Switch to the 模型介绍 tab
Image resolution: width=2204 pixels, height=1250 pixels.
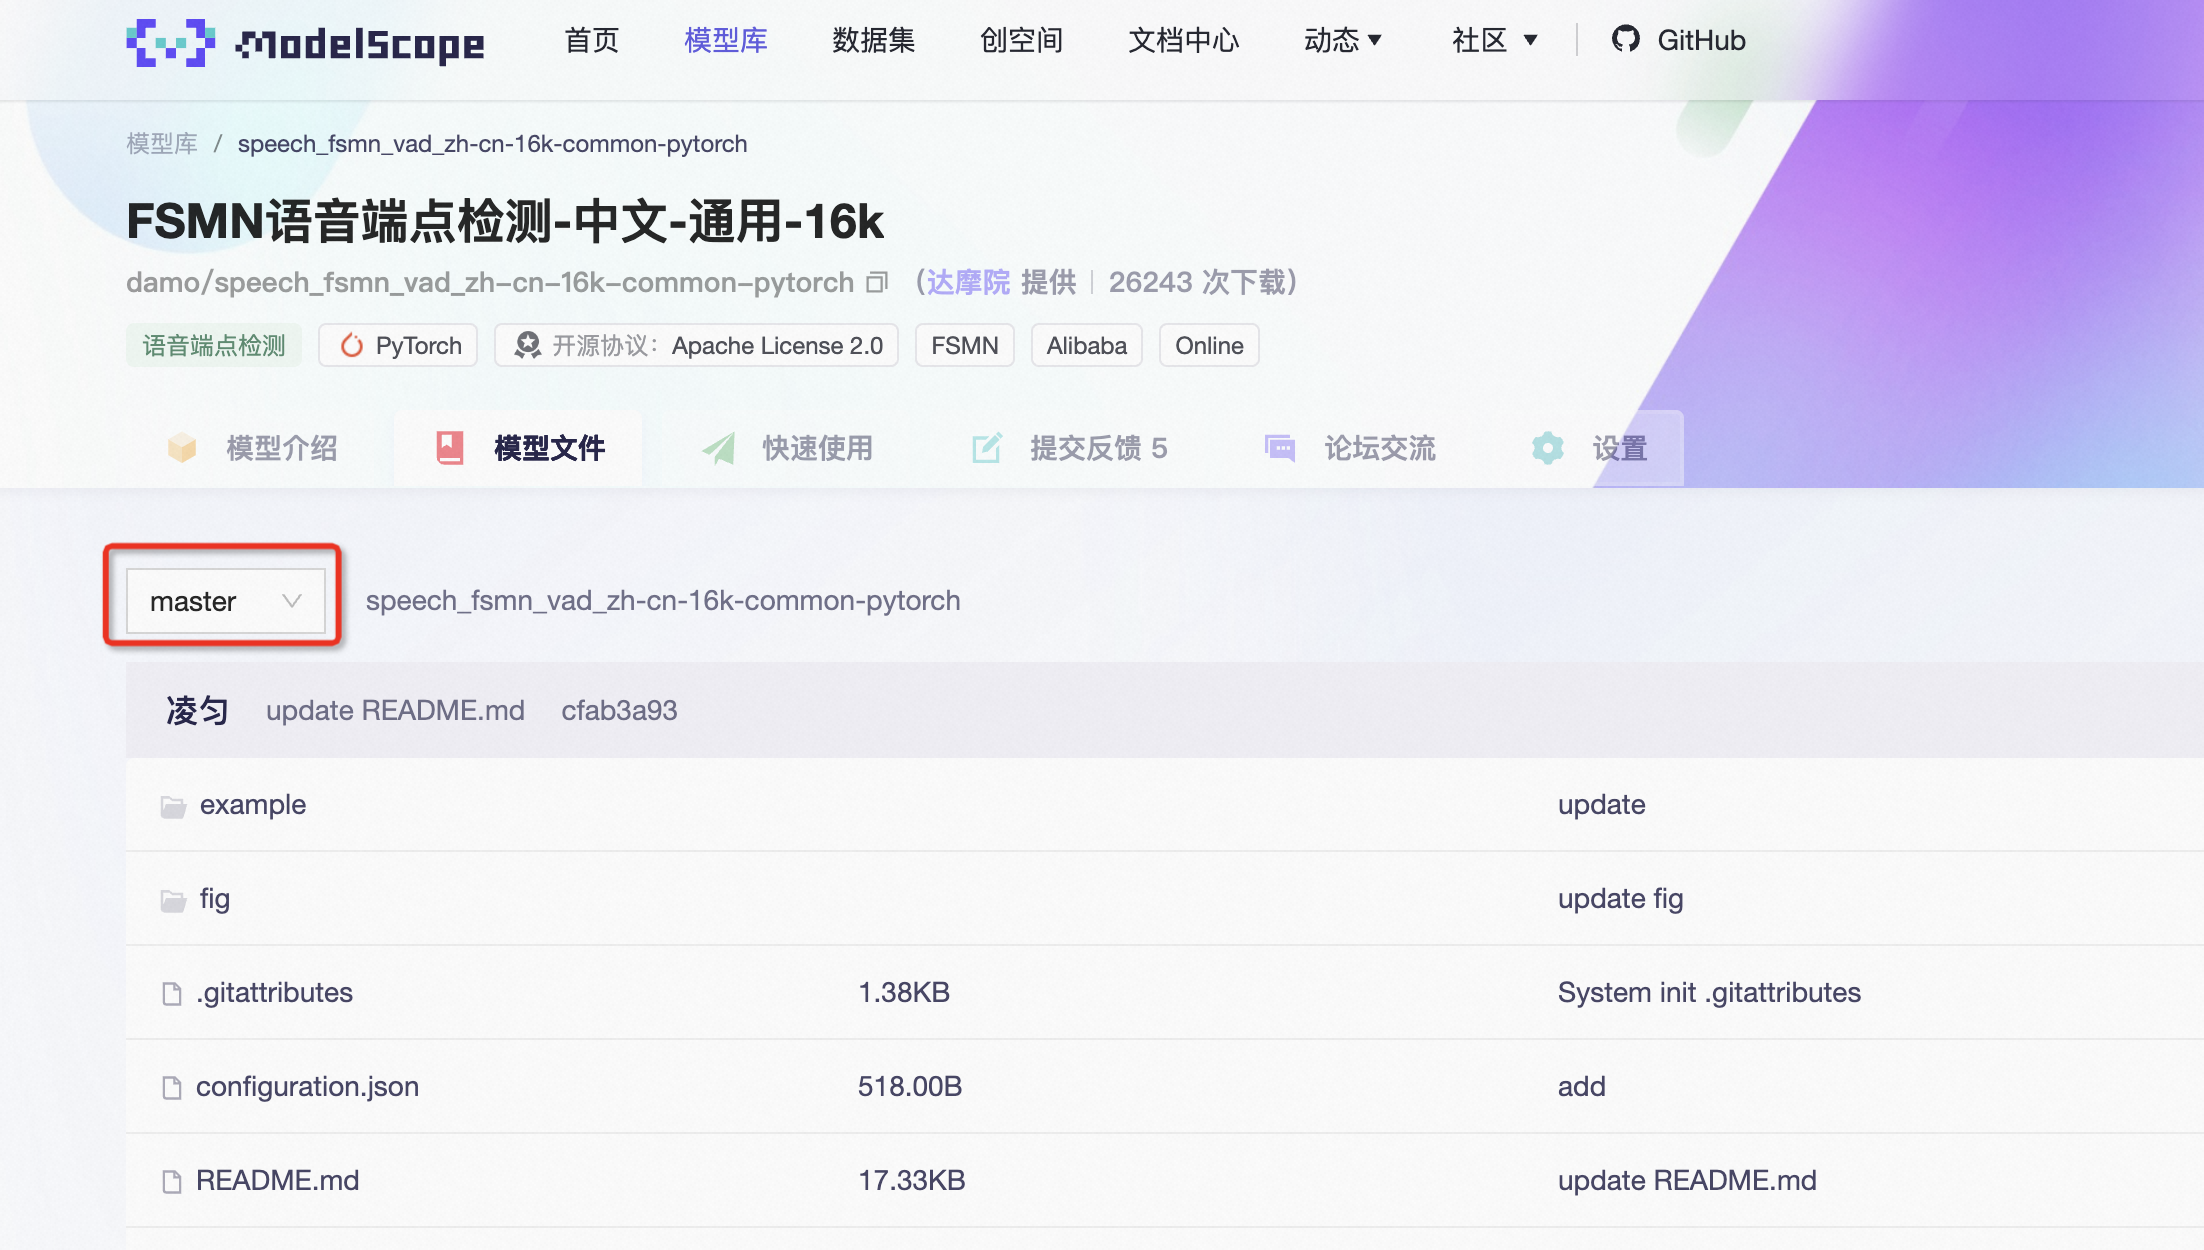pos(282,448)
